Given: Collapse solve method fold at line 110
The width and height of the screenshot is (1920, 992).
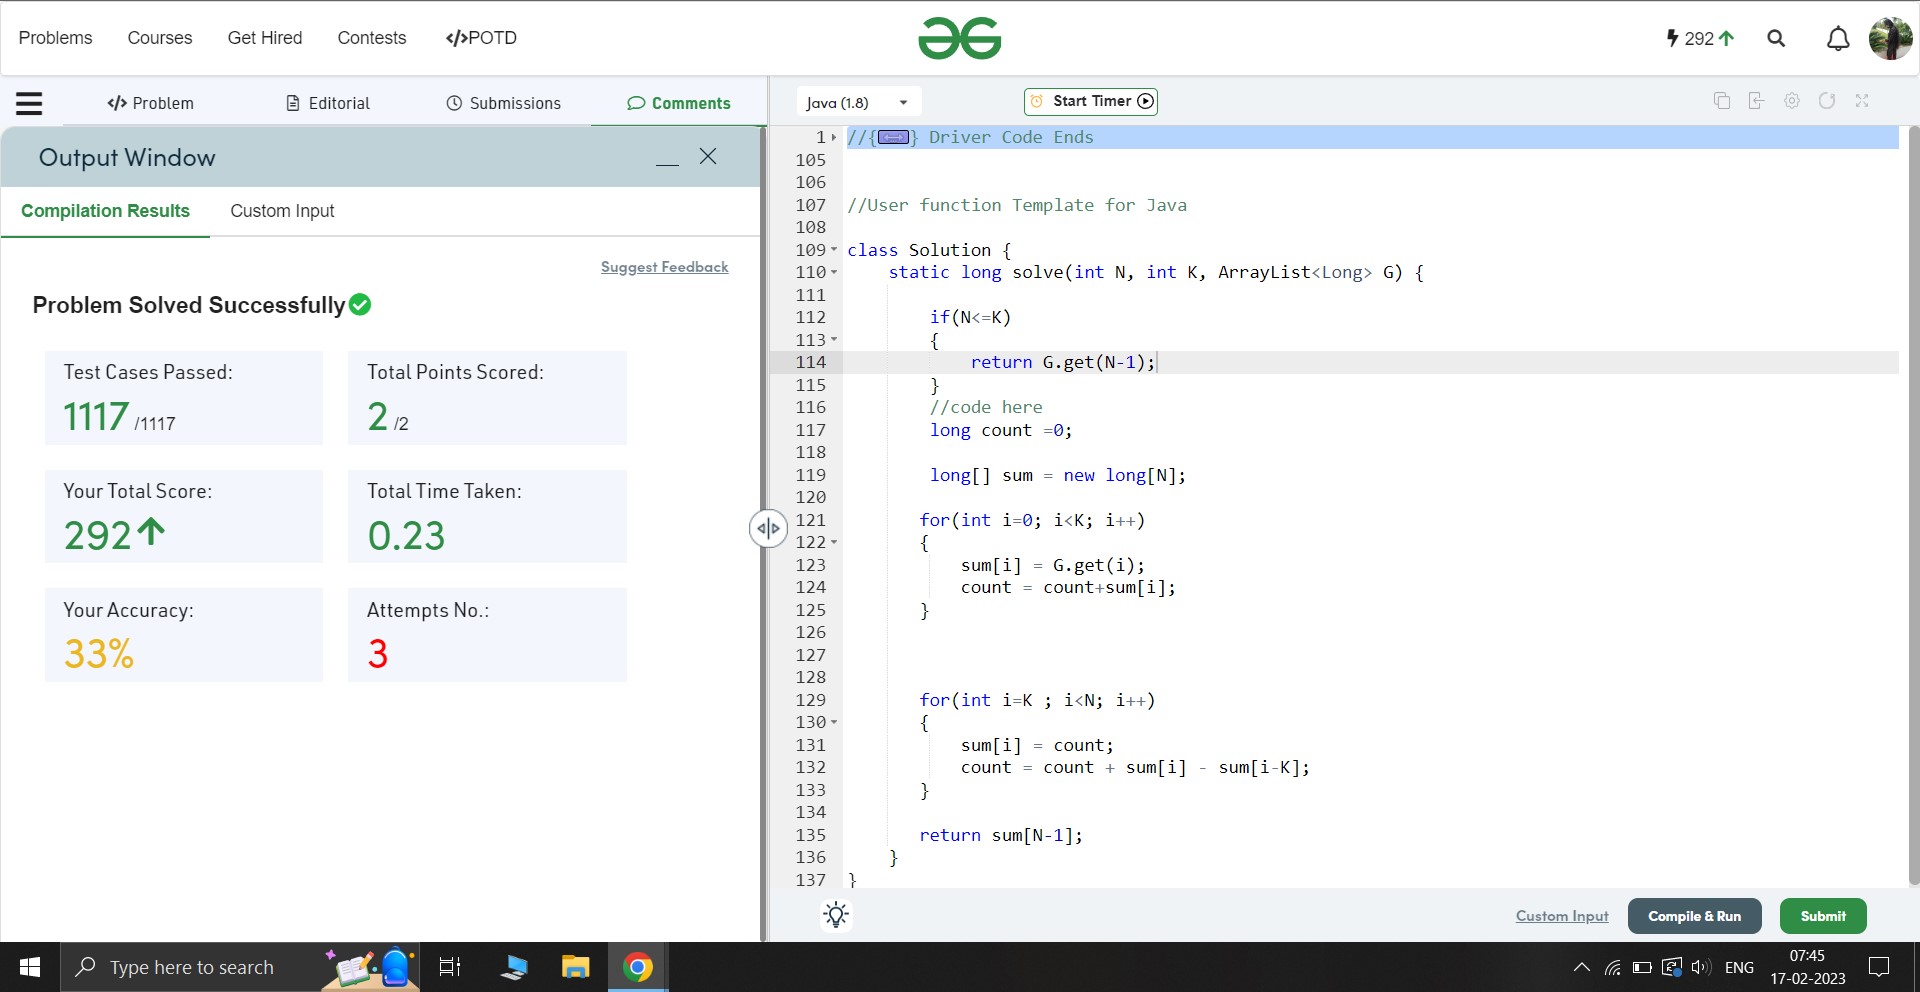Looking at the screenshot, I should pyautogui.click(x=834, y=272).
